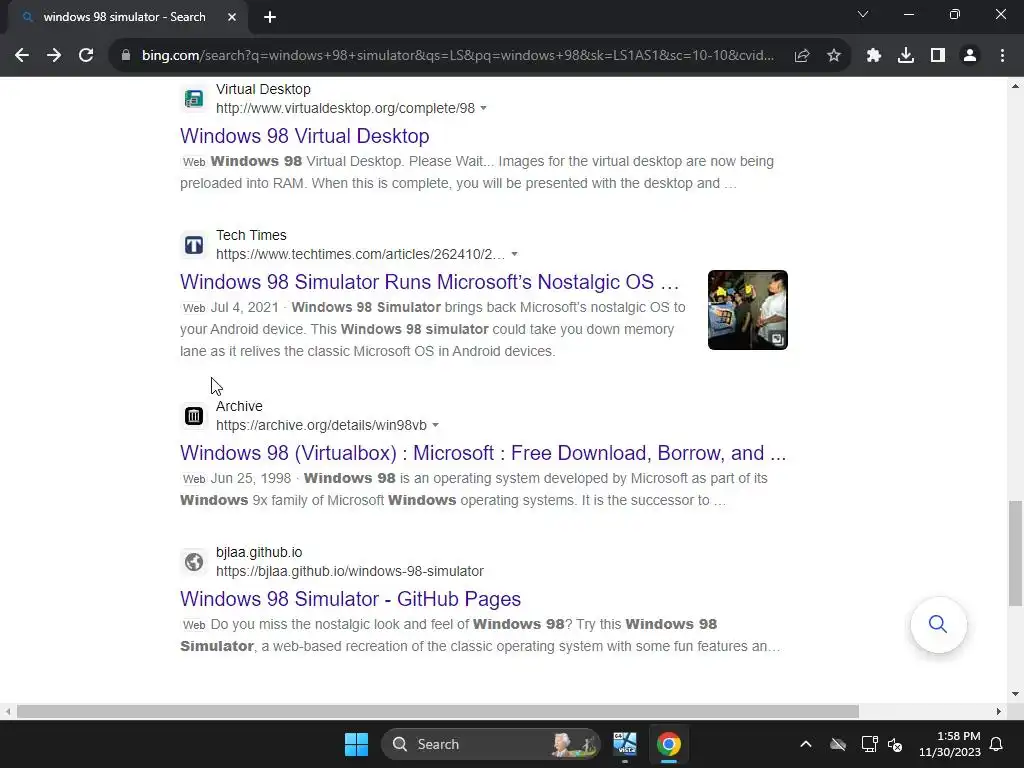
Task: Click the horizontal scrollbar right arrow
Action: click(999, 711)
